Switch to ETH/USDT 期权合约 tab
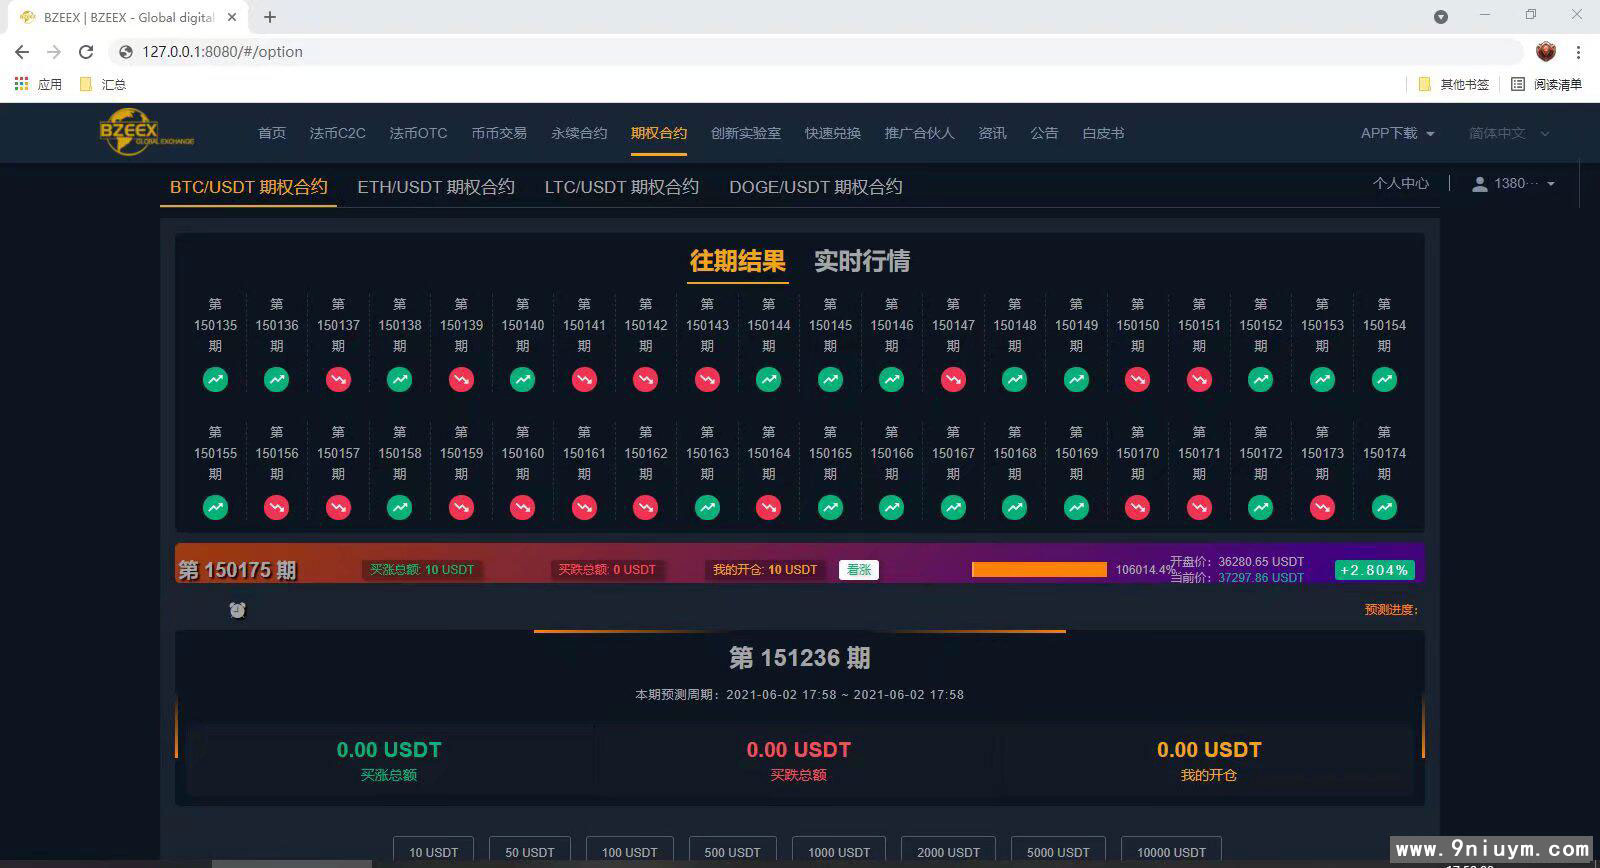The width and height of the screenshot is (1600, 868). (436, 187)
